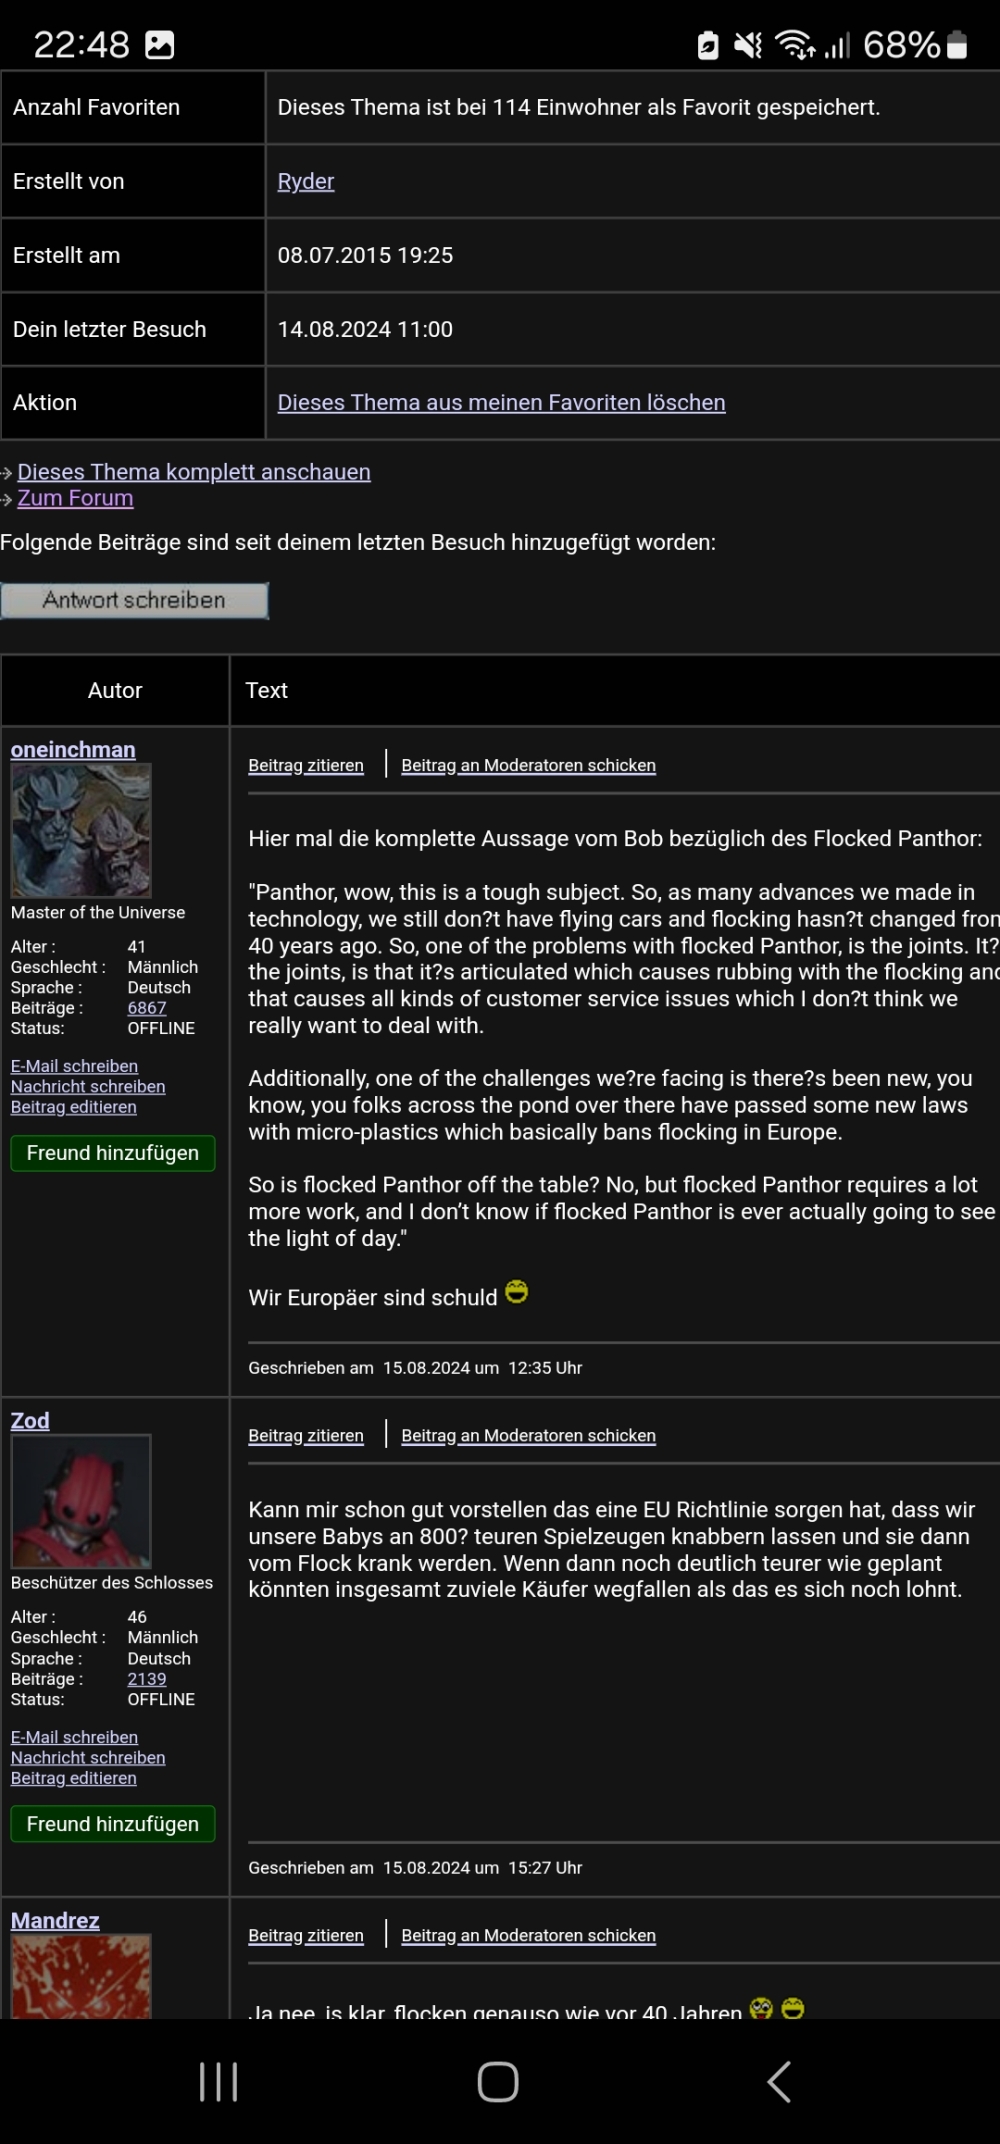Write an e-mail to Zod
The width and height of the screenshot is (1000, 2144).
point(74,1737)
